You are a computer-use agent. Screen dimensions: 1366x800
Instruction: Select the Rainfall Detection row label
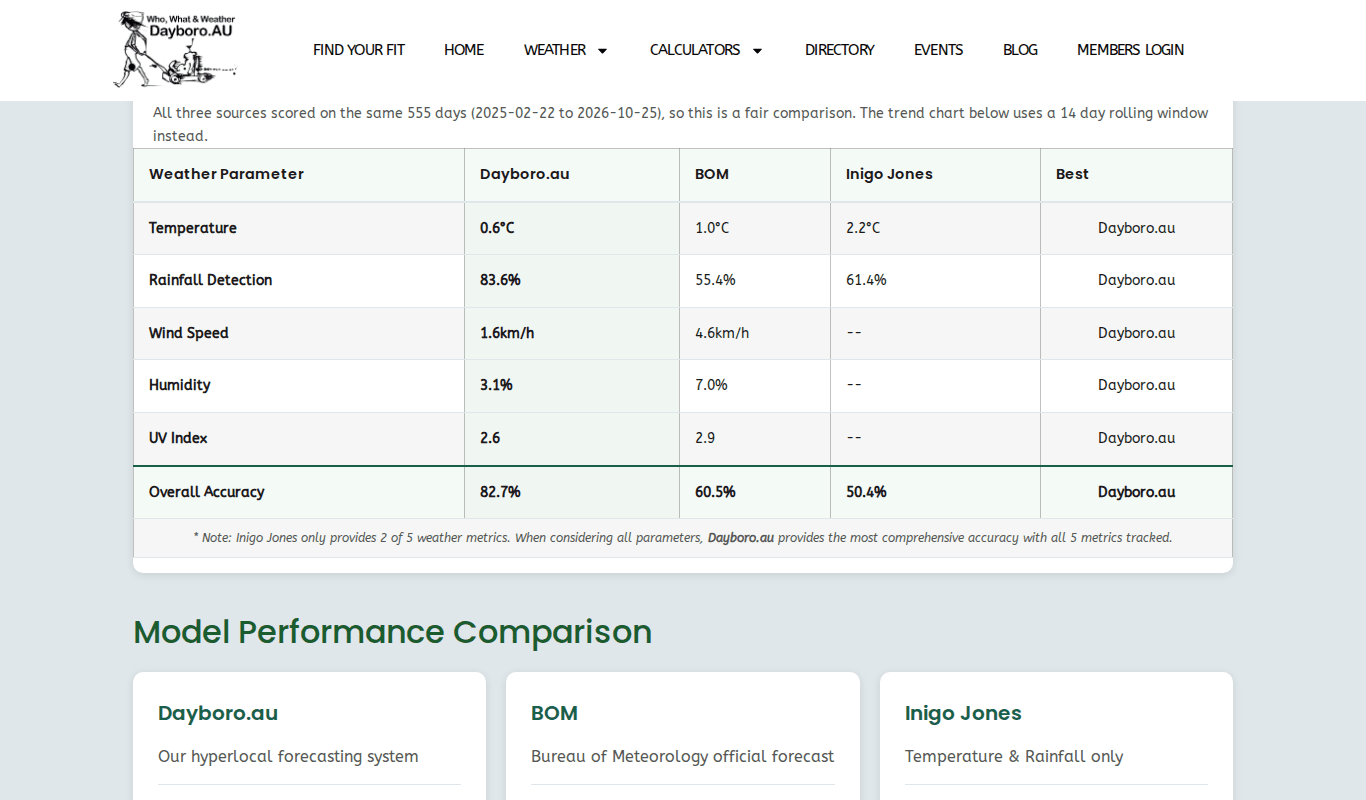(210, 280)
